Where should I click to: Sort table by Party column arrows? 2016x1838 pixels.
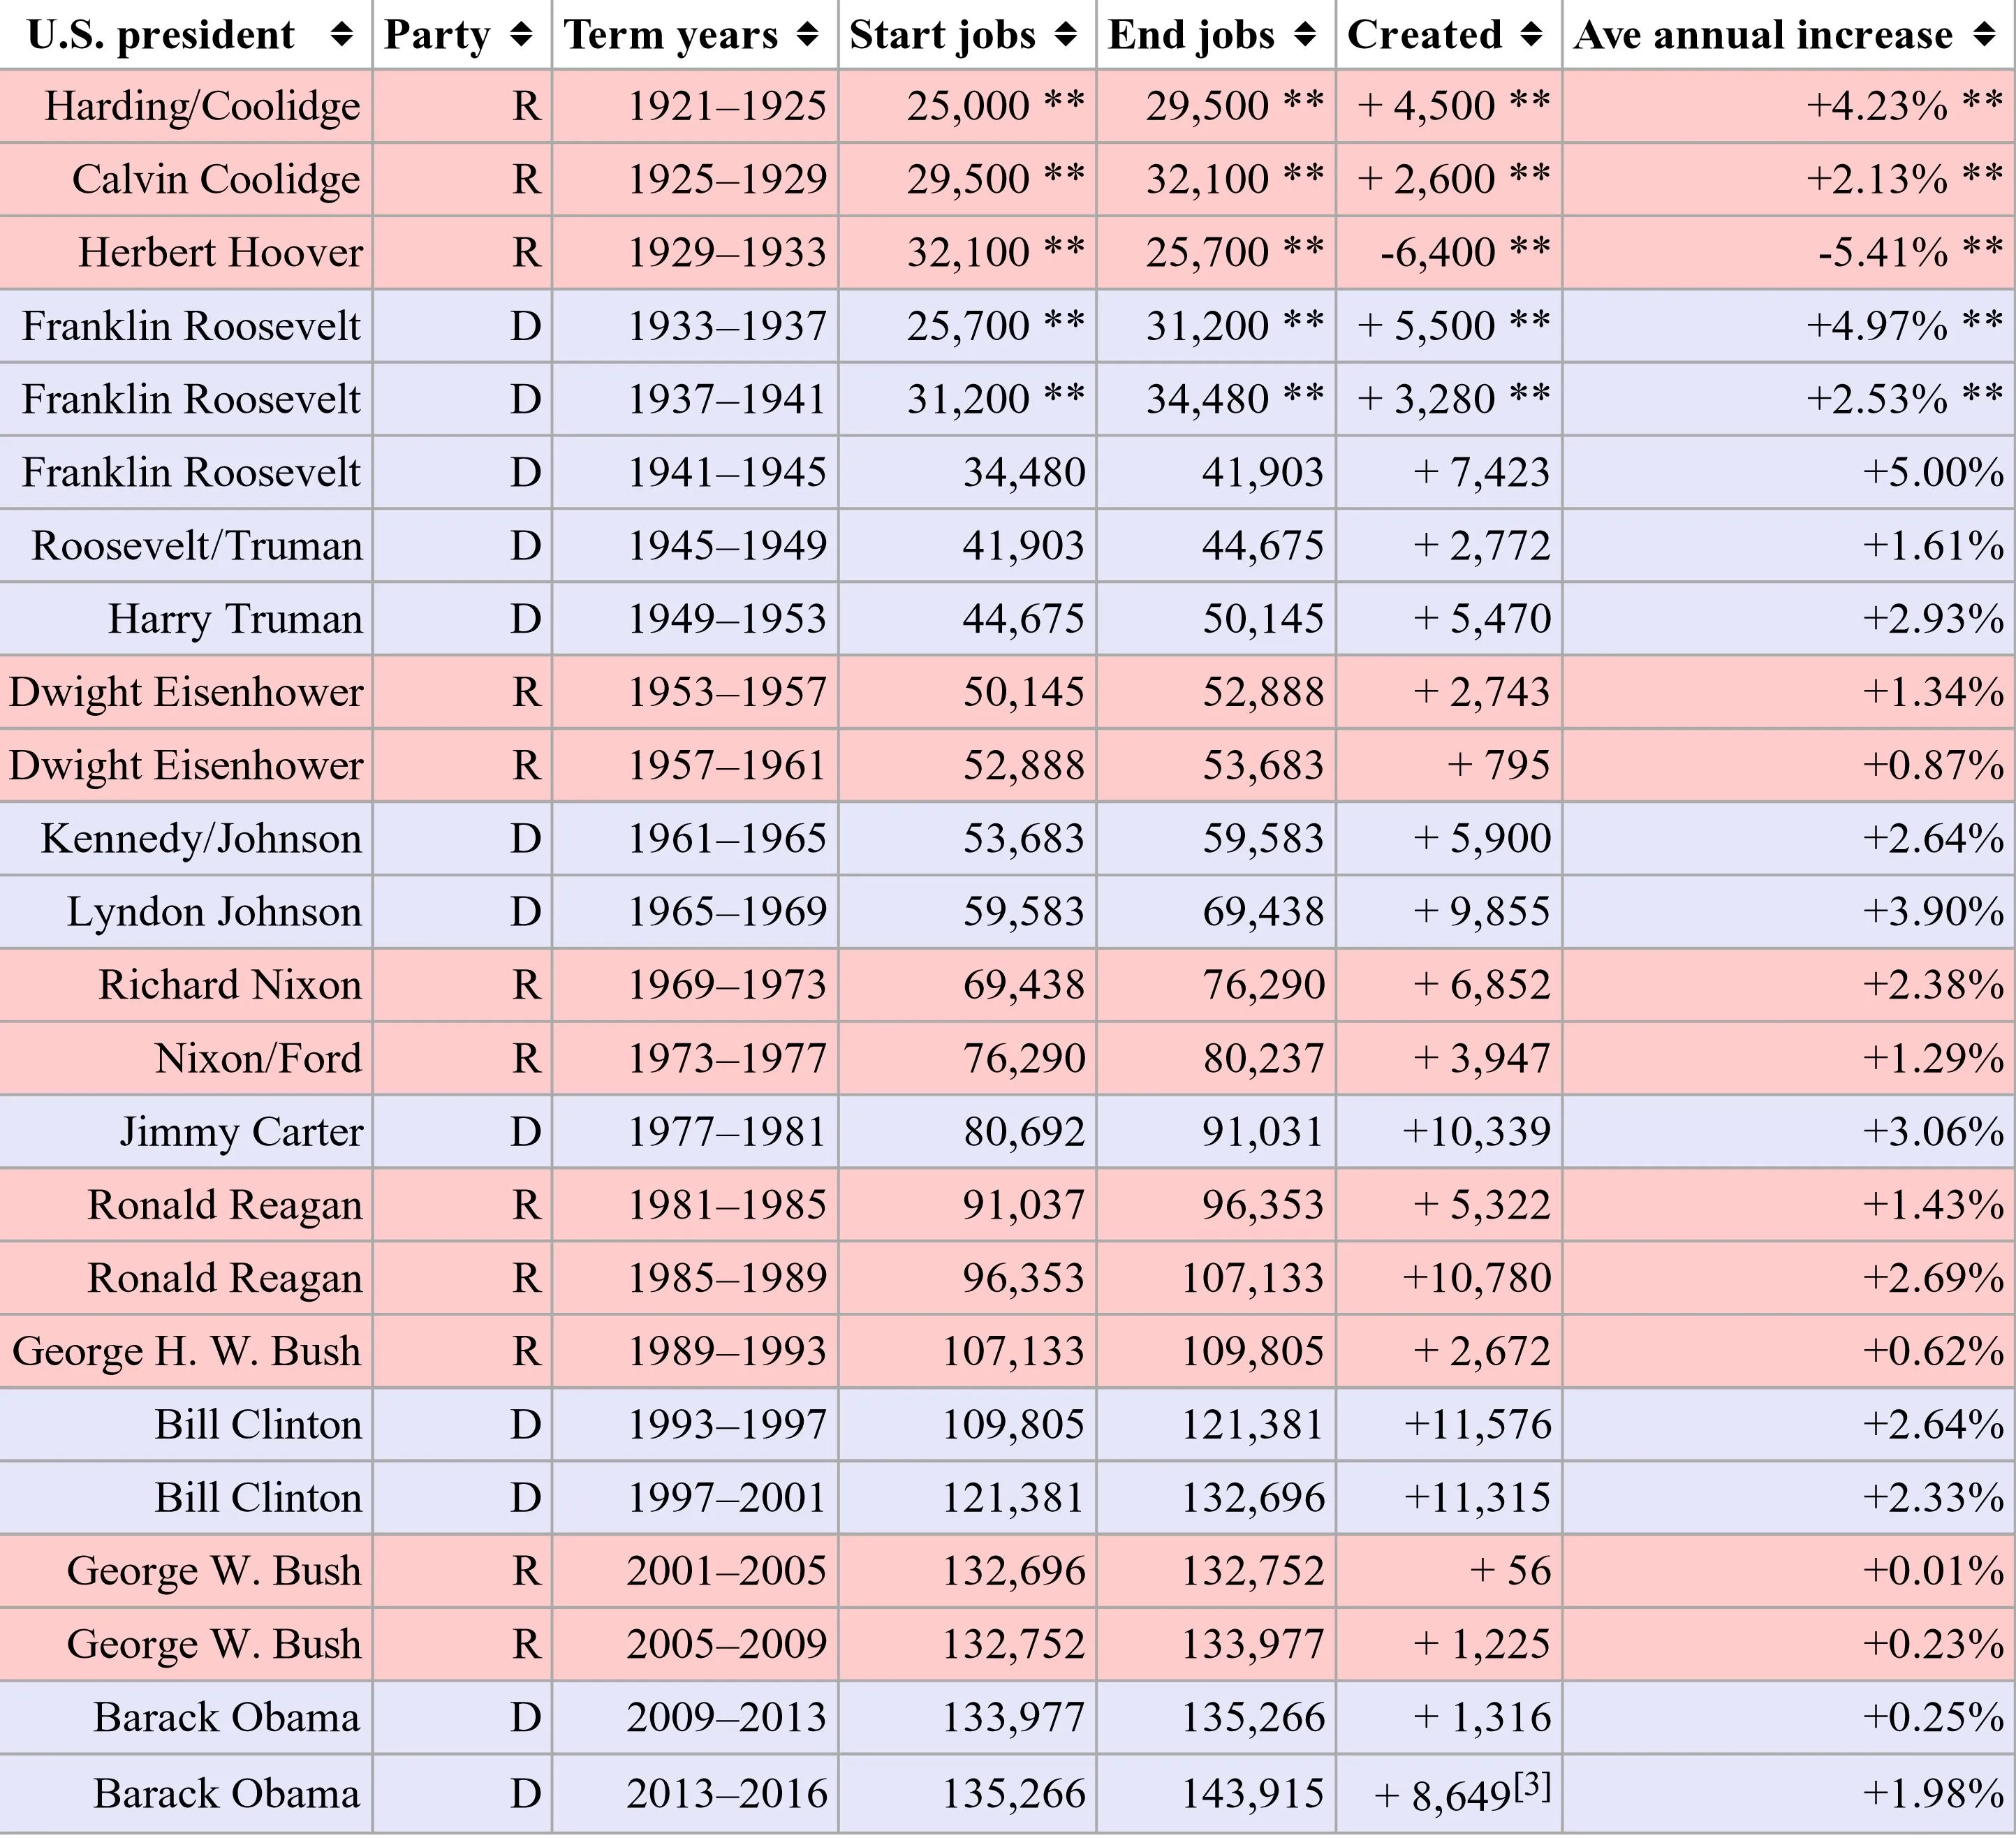tap(520, 36)
